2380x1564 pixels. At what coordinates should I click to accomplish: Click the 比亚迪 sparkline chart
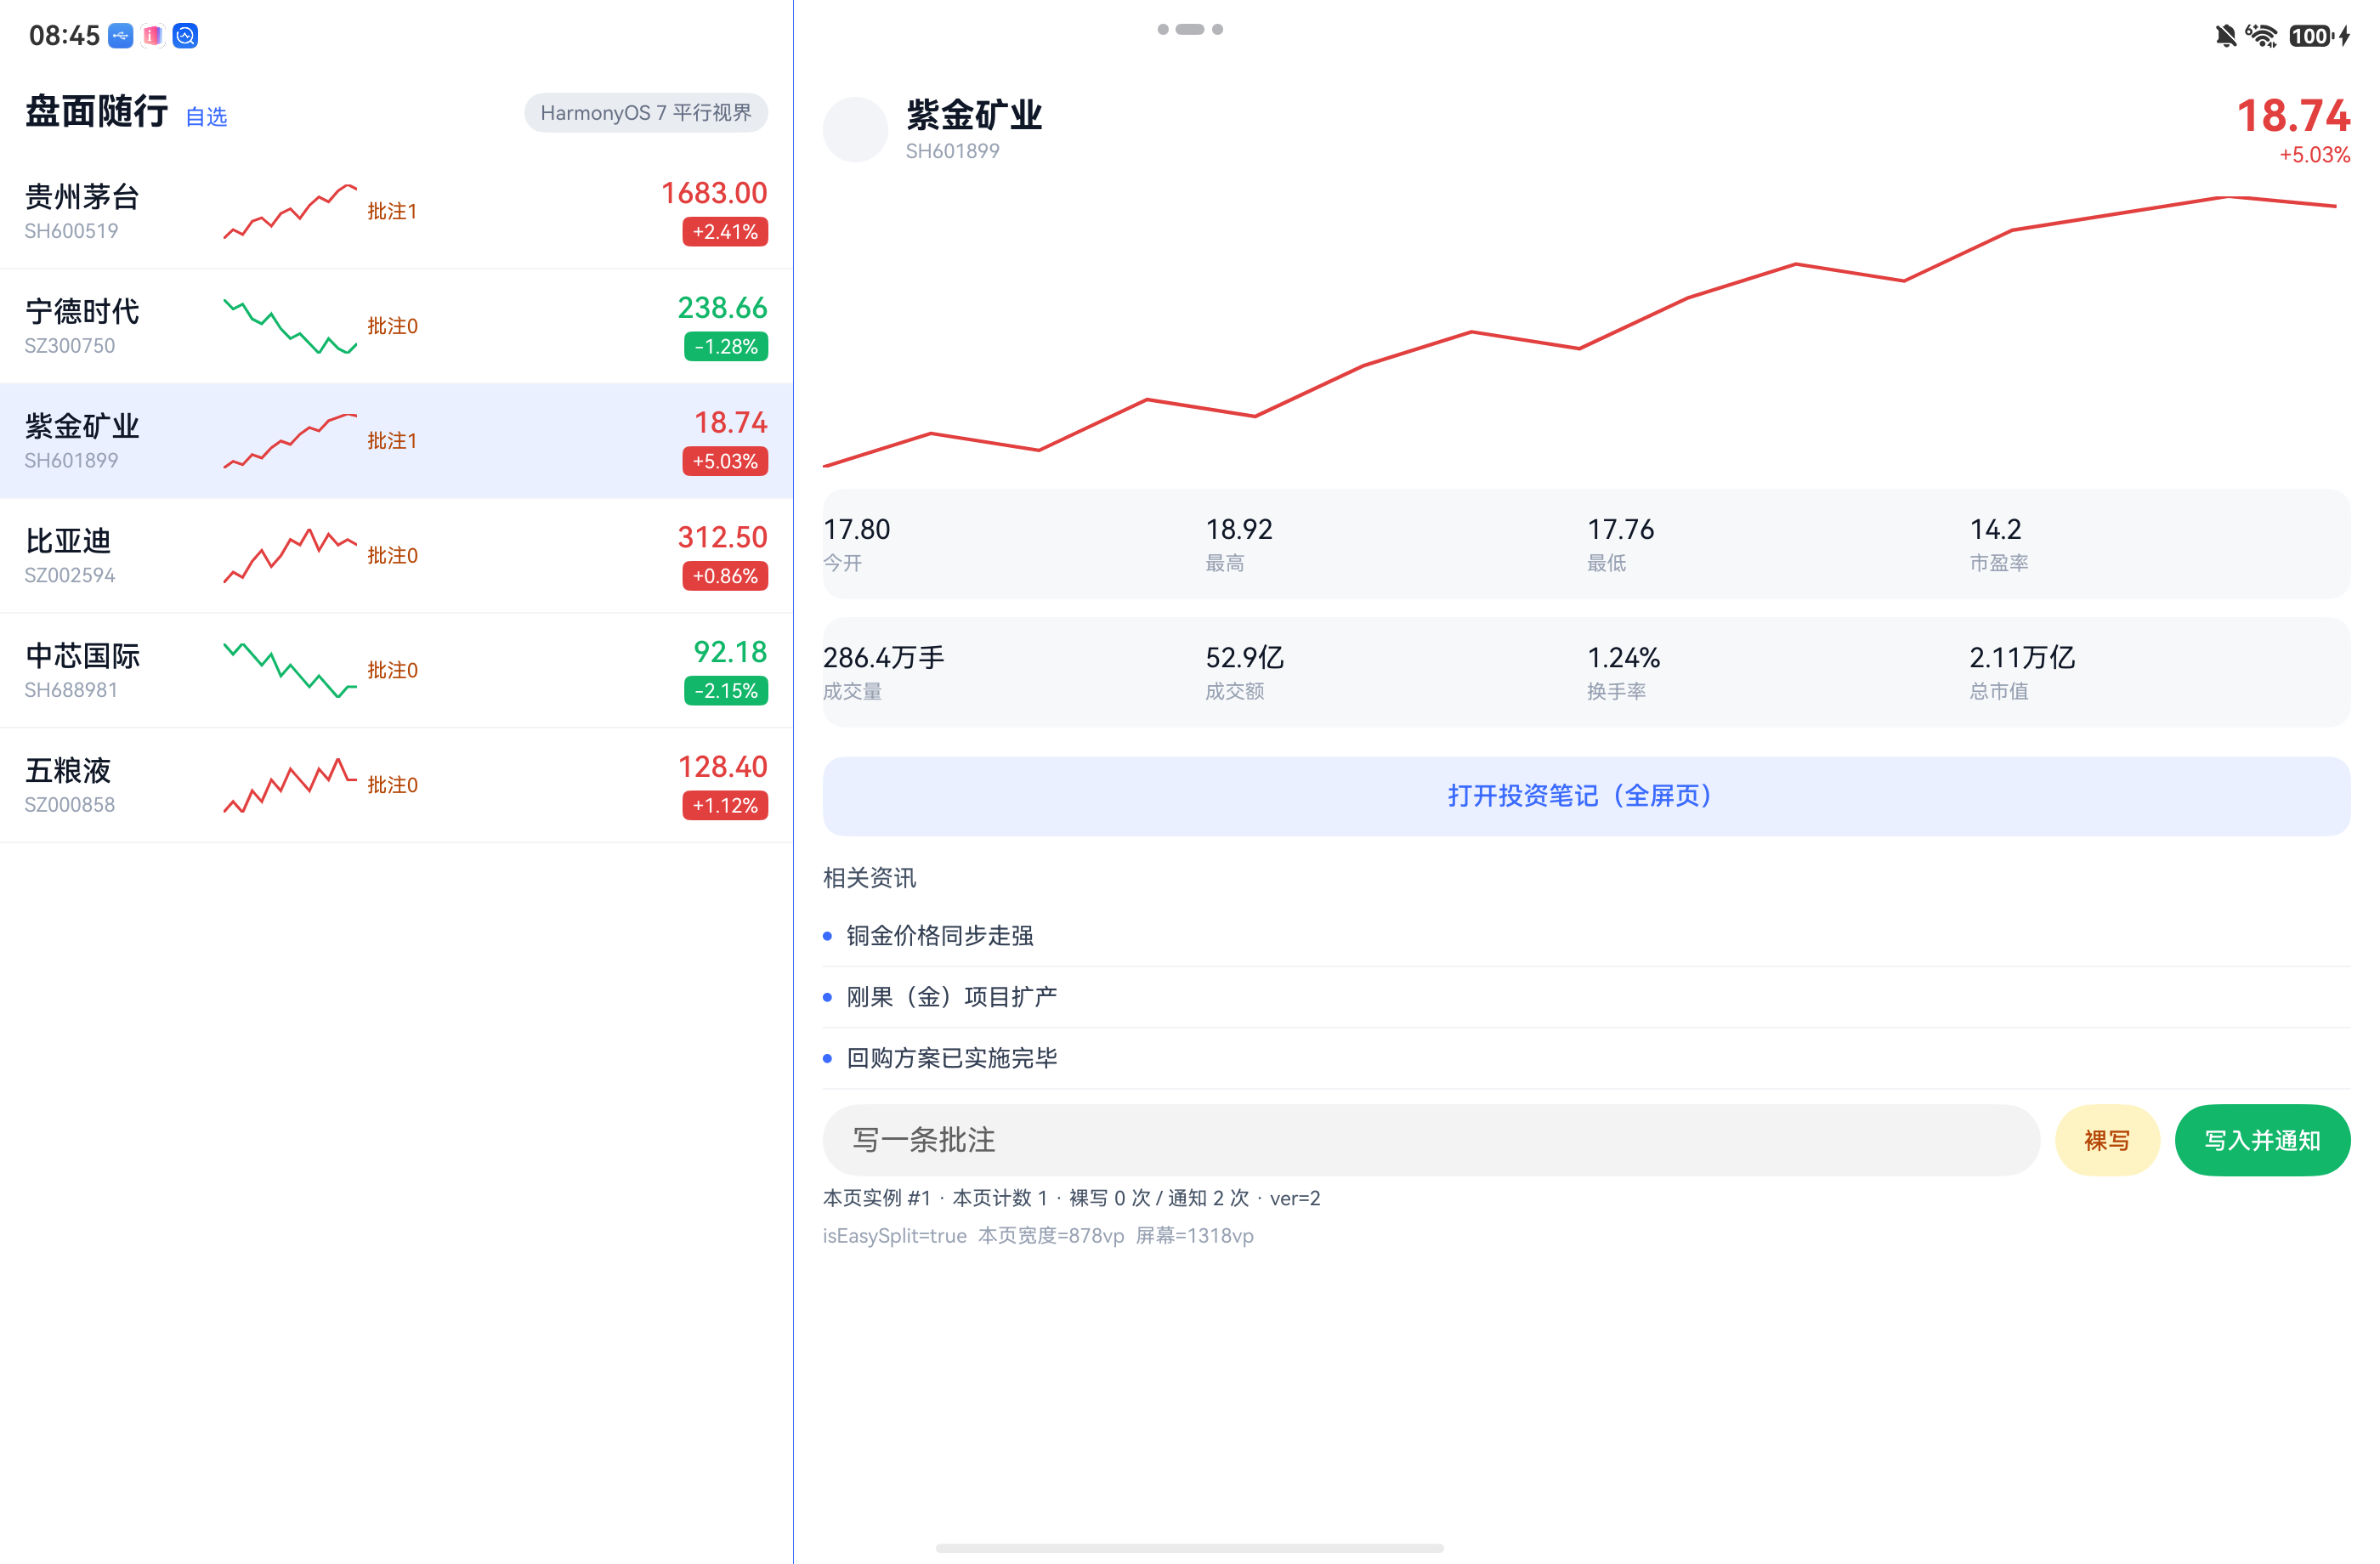pyautogui.click(x=290, y=556)
